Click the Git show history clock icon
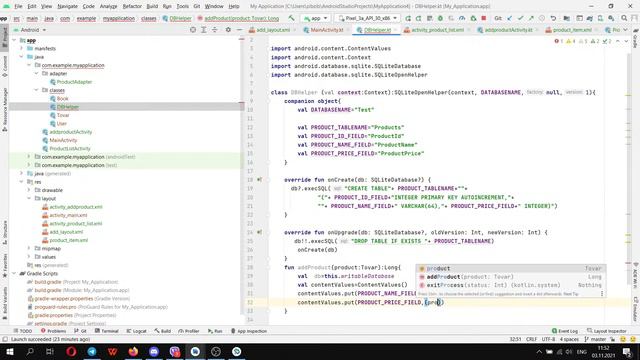 point(542,18)
